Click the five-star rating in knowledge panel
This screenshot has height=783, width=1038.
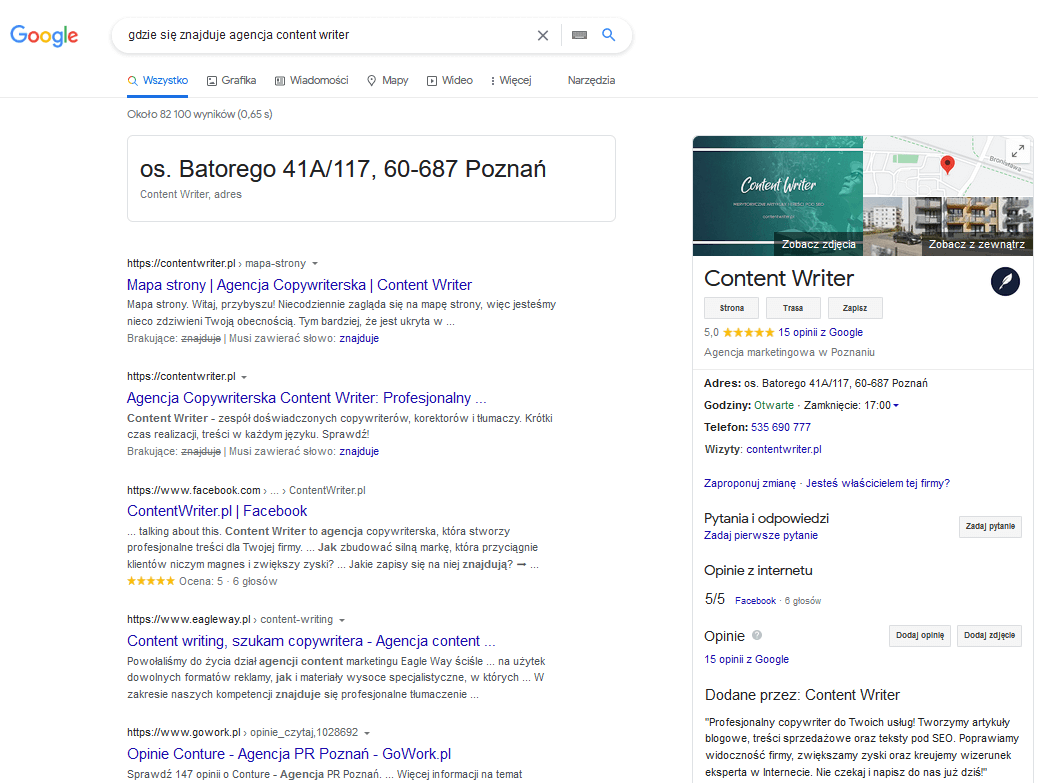(x=748, y=332)
